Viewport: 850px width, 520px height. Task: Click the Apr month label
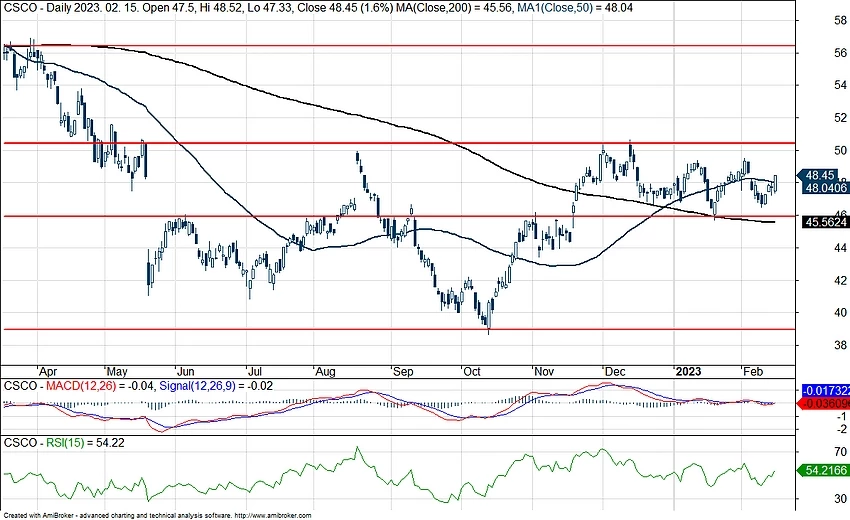48,372
